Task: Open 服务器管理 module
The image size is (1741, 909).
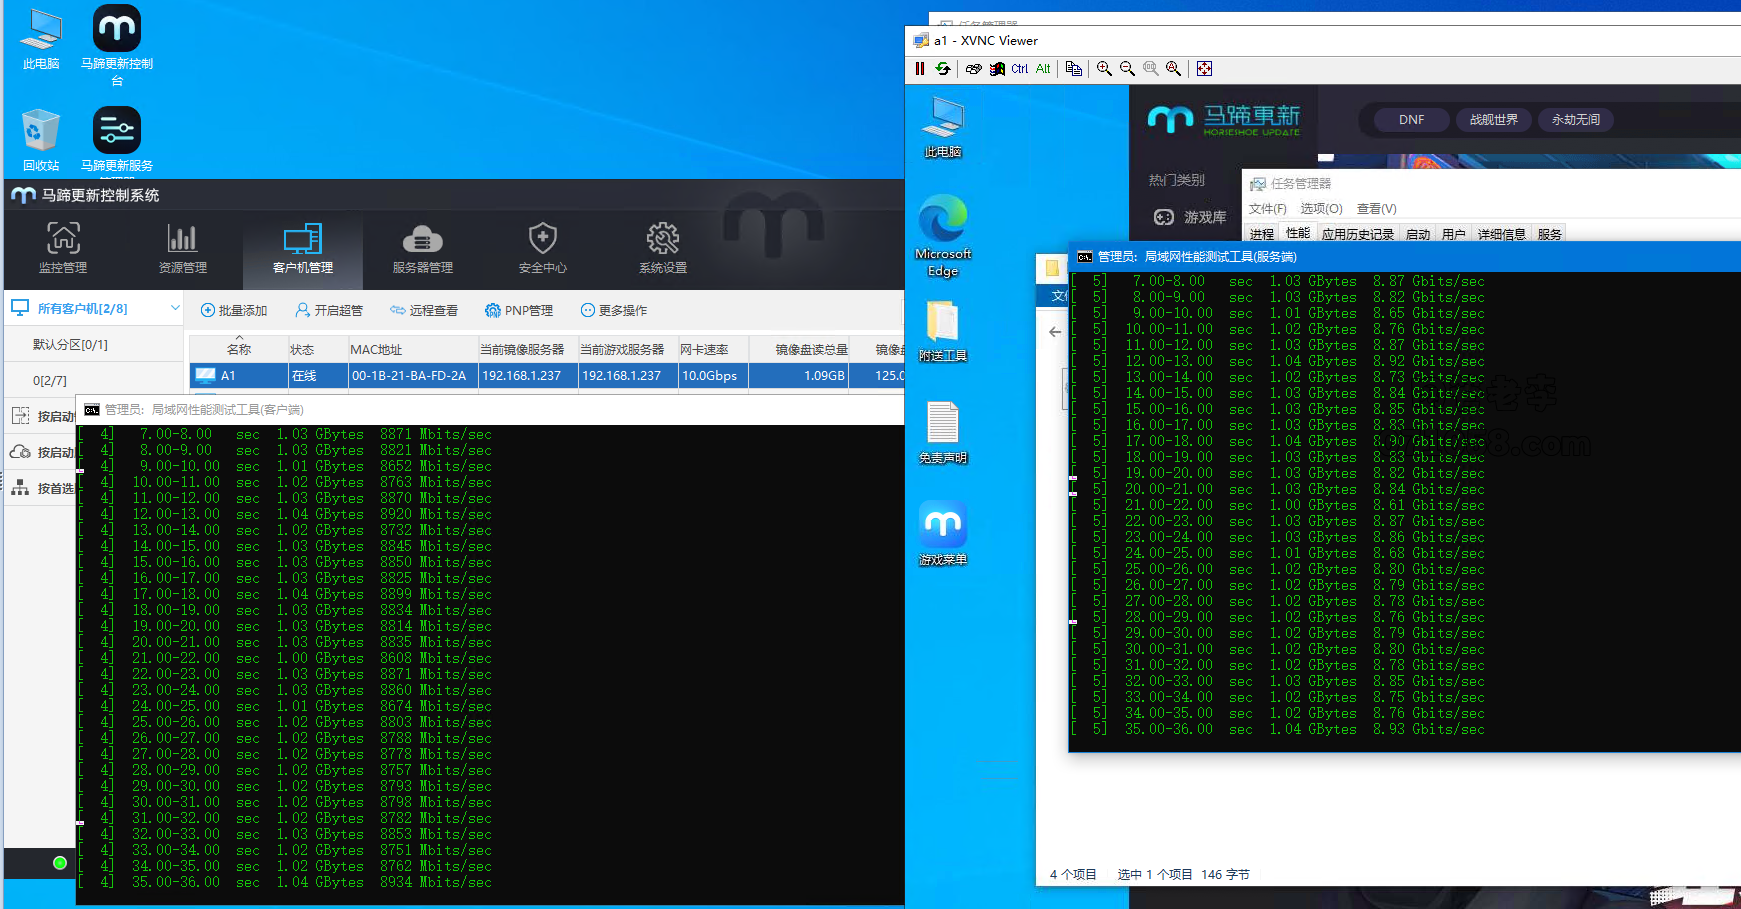Action: (x=423, y=248)
